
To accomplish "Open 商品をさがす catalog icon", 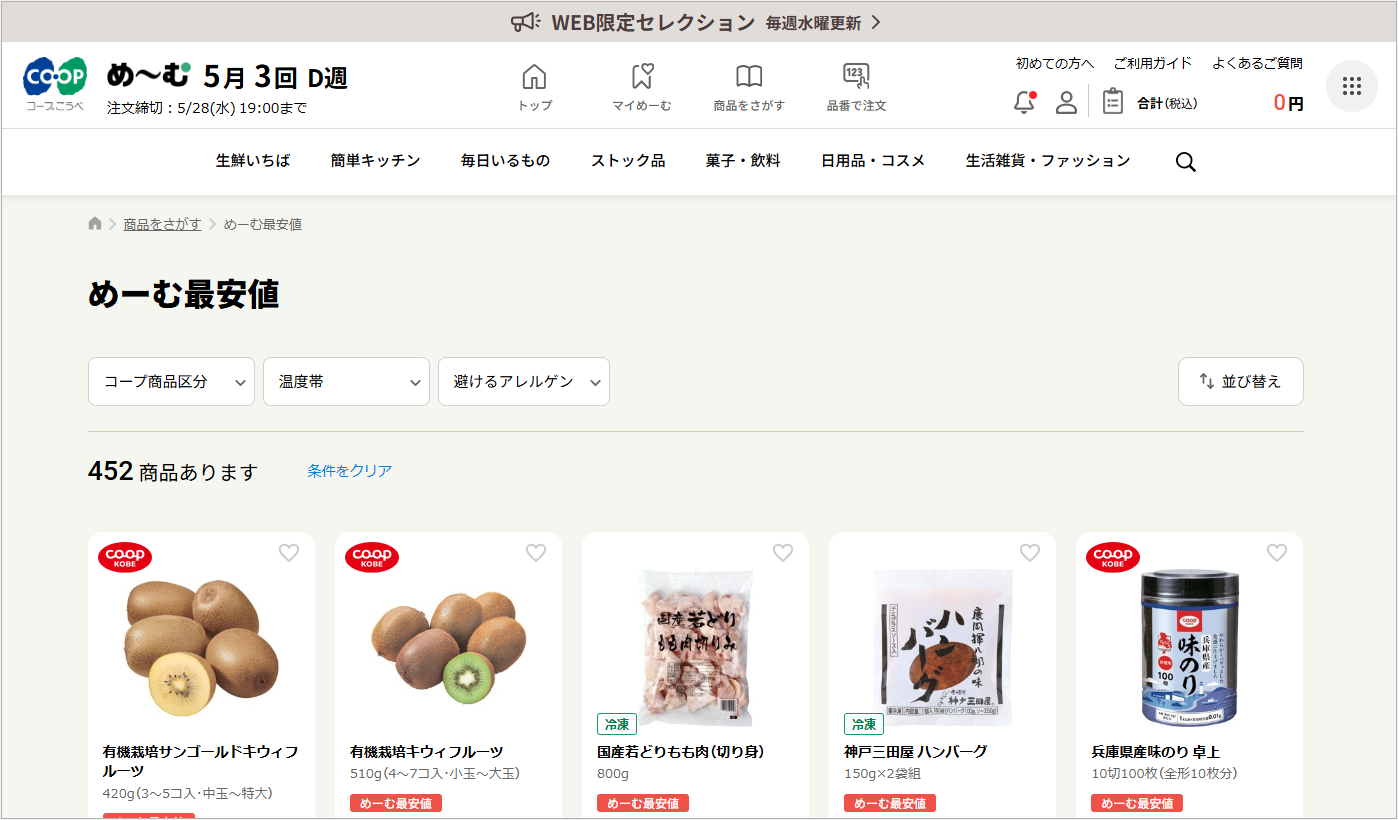I will [749, 87].
